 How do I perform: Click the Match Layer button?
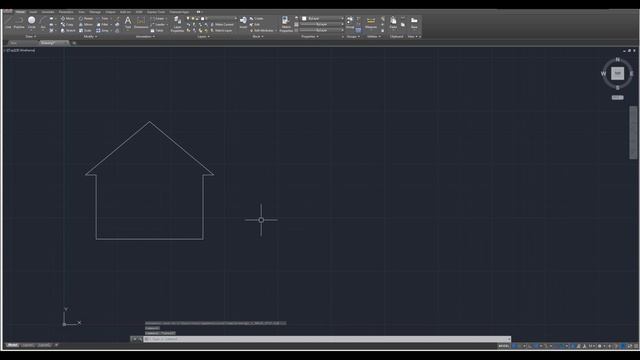pos(221,31)
